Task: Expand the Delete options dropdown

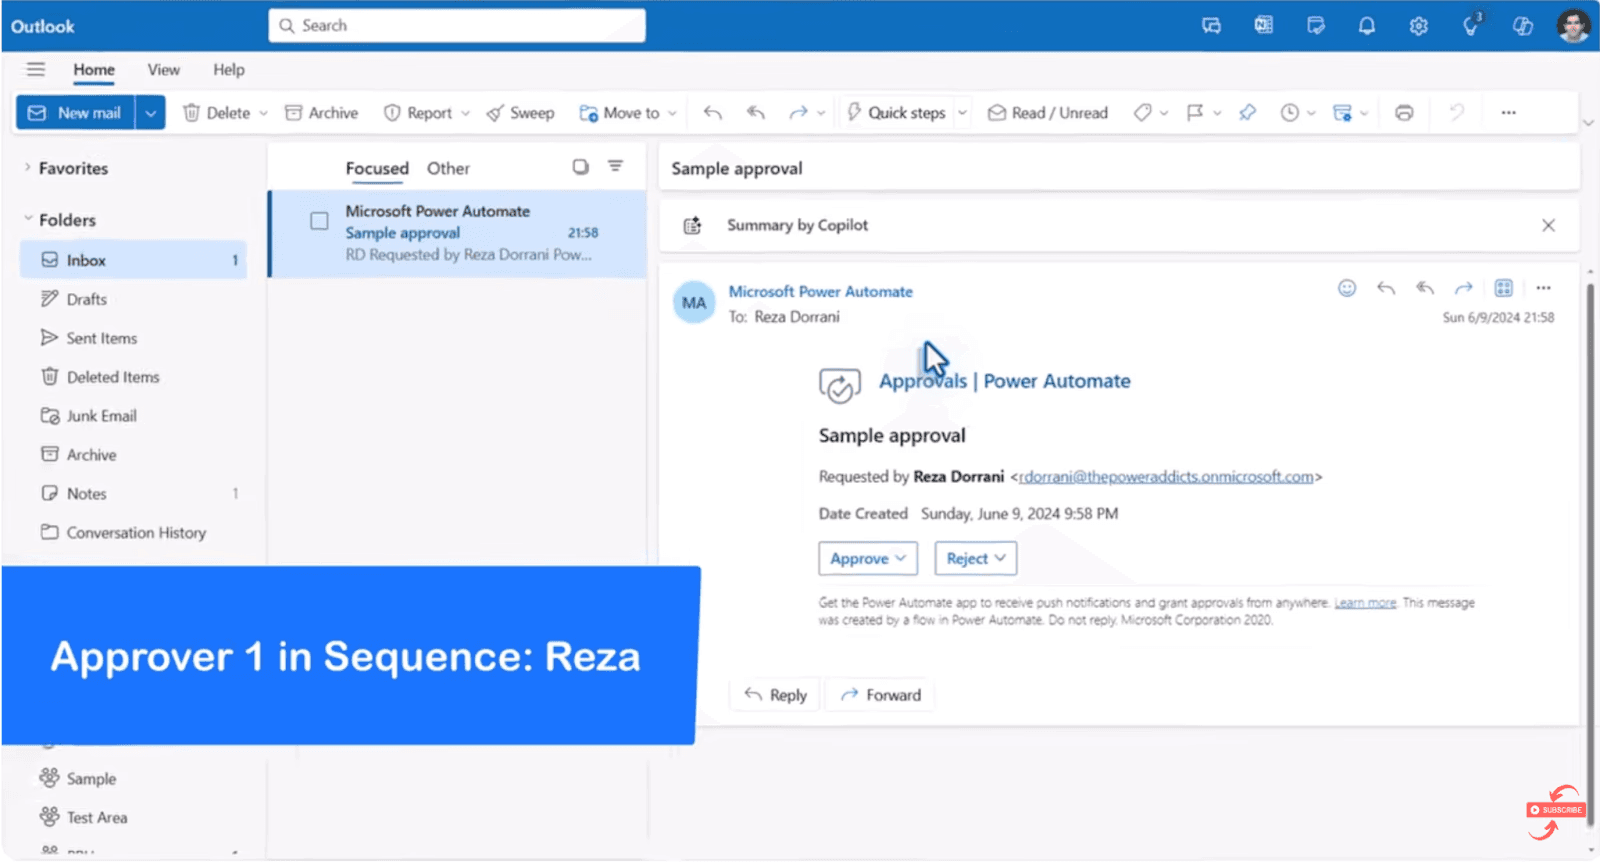Action: click(264, 113)
